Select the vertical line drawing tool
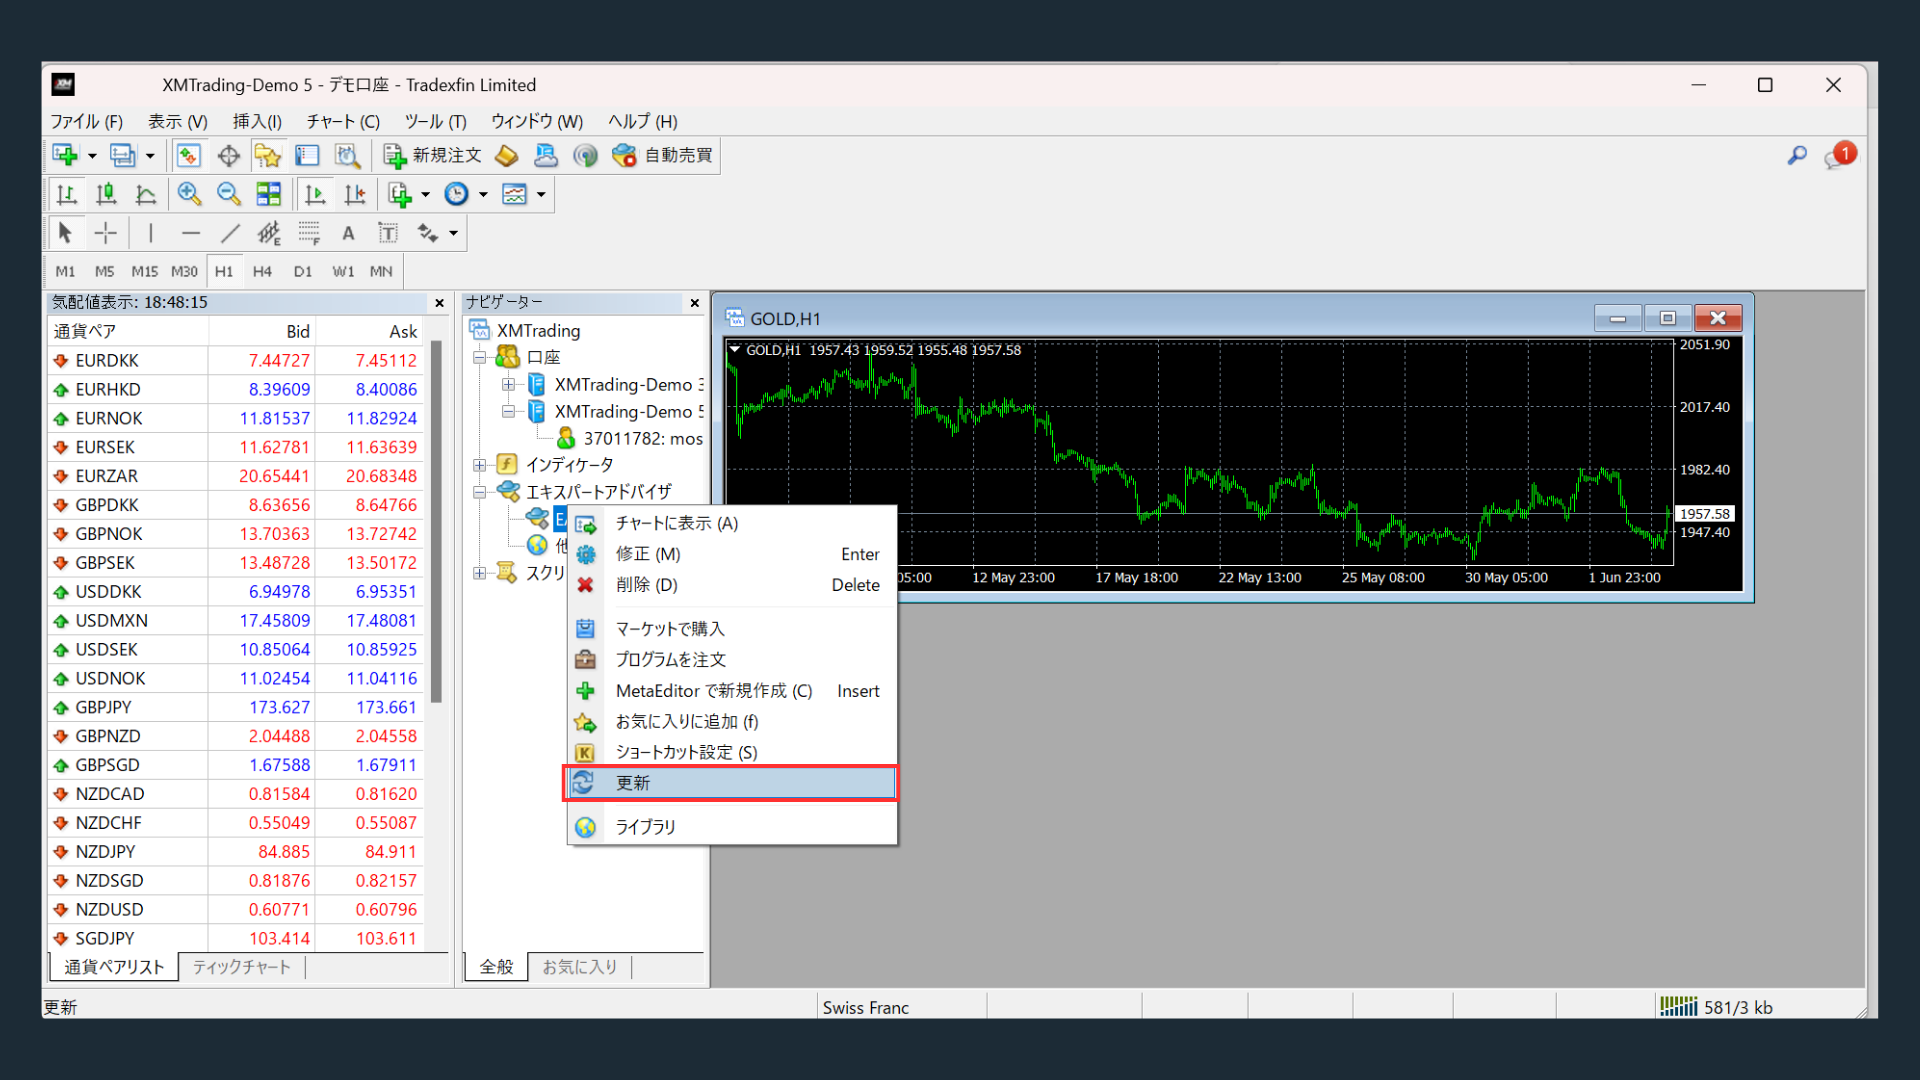 [150, 233]
